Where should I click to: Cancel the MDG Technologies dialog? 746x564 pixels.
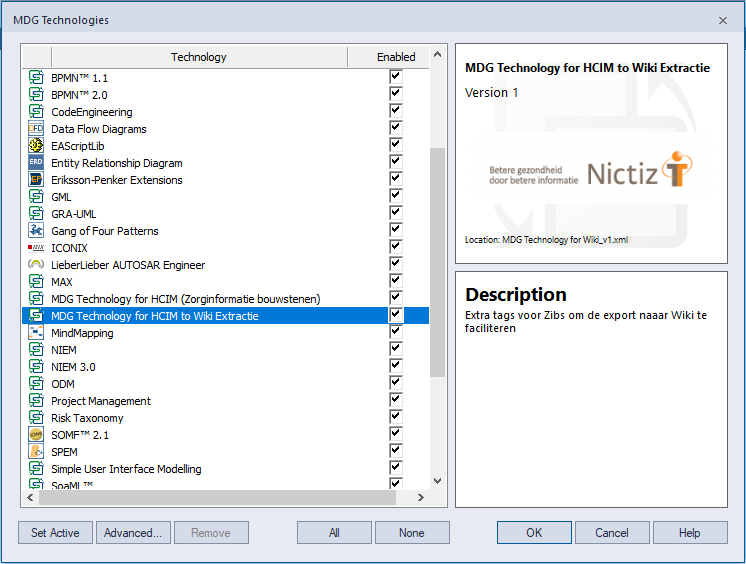[x=612, y=533]
